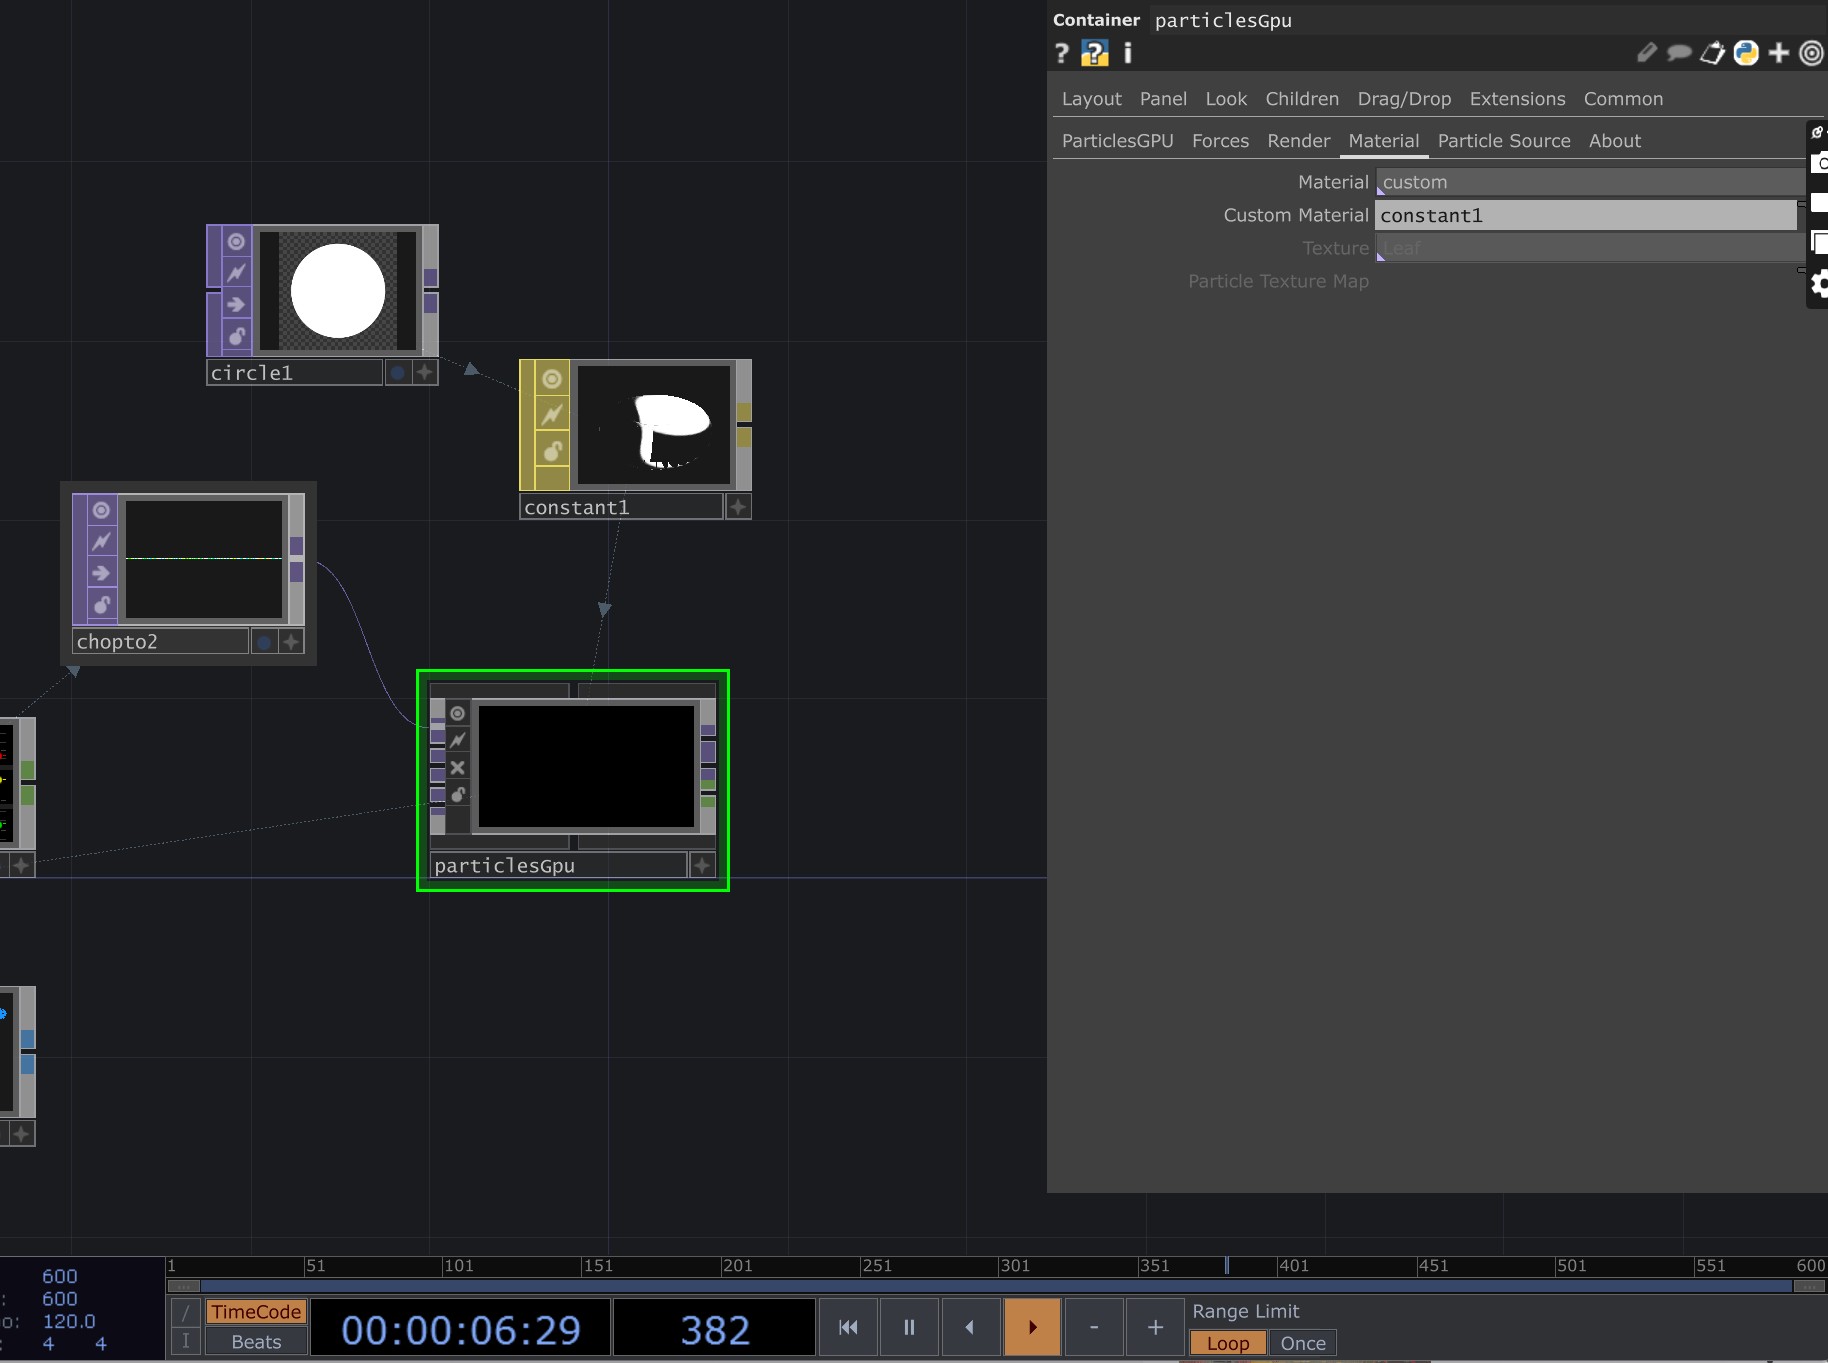Viewport: 1828px width, 1363px height.
Task: Expand the parameters on the chopto2 node
Action: pos(291,641)
